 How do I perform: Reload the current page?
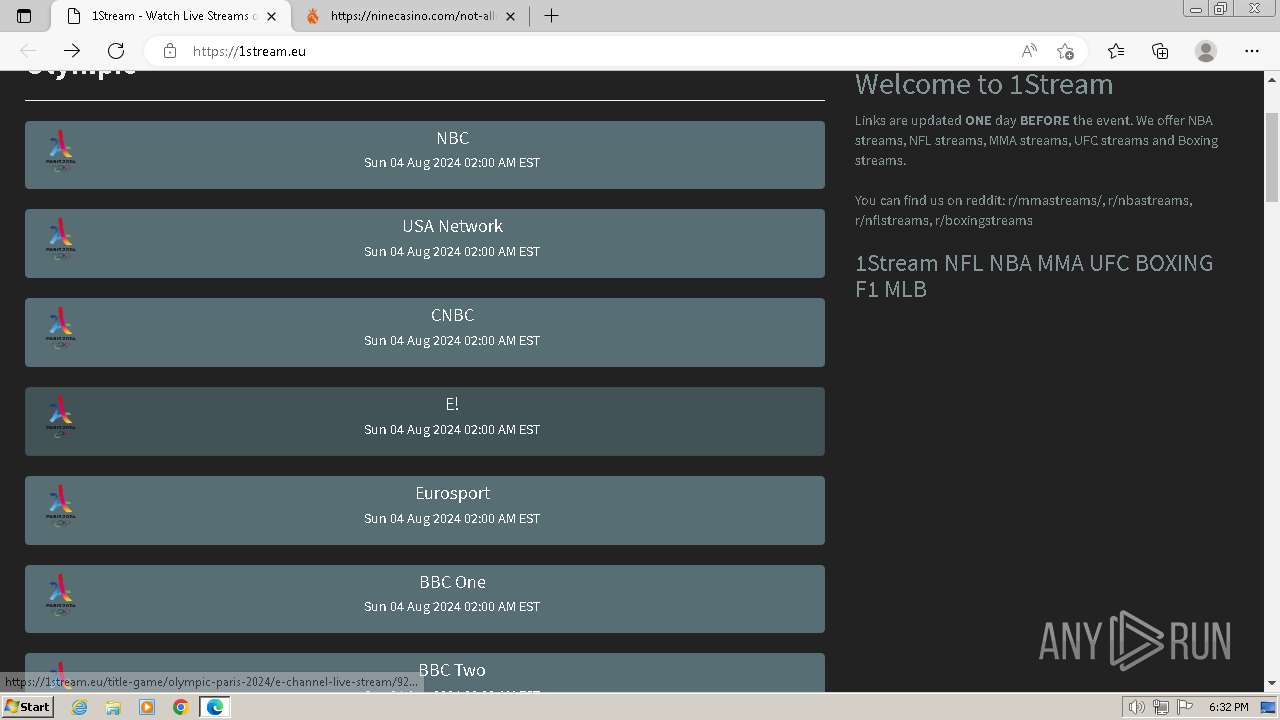(x=116, y=51)
